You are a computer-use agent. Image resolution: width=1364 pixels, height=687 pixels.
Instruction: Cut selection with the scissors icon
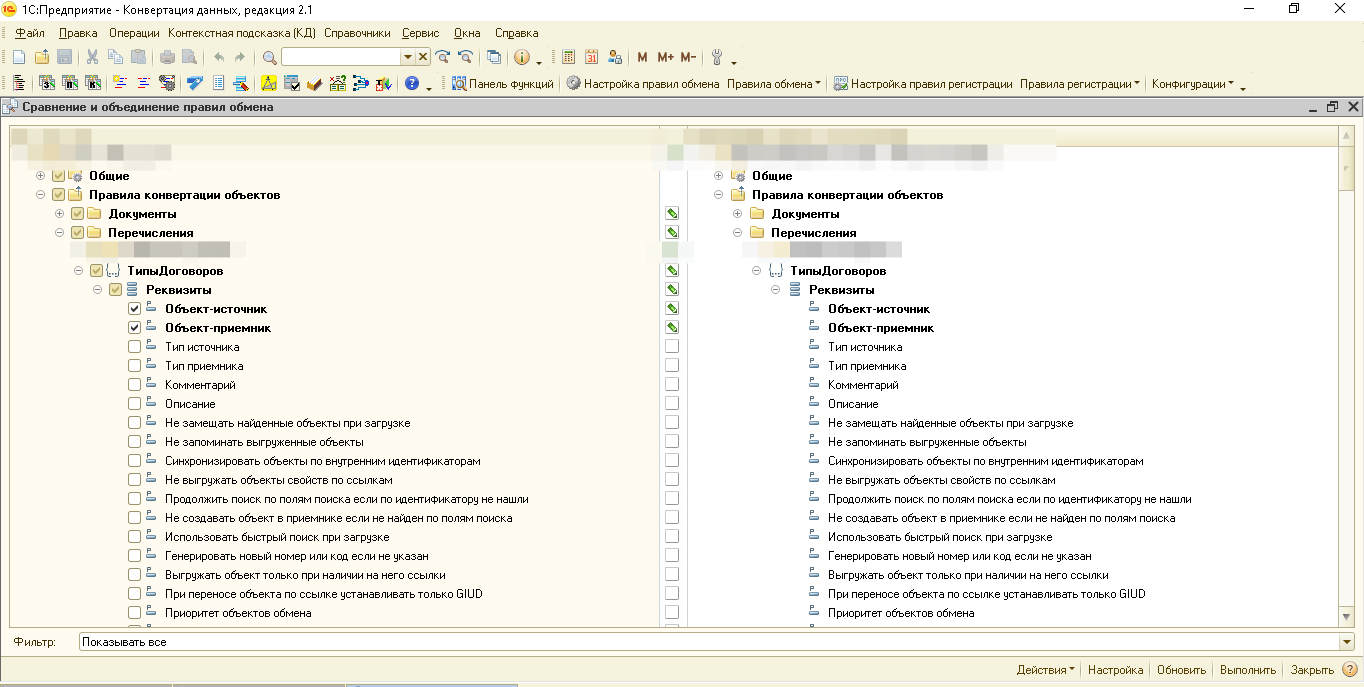pyautogui.click(x=92, y=57)
